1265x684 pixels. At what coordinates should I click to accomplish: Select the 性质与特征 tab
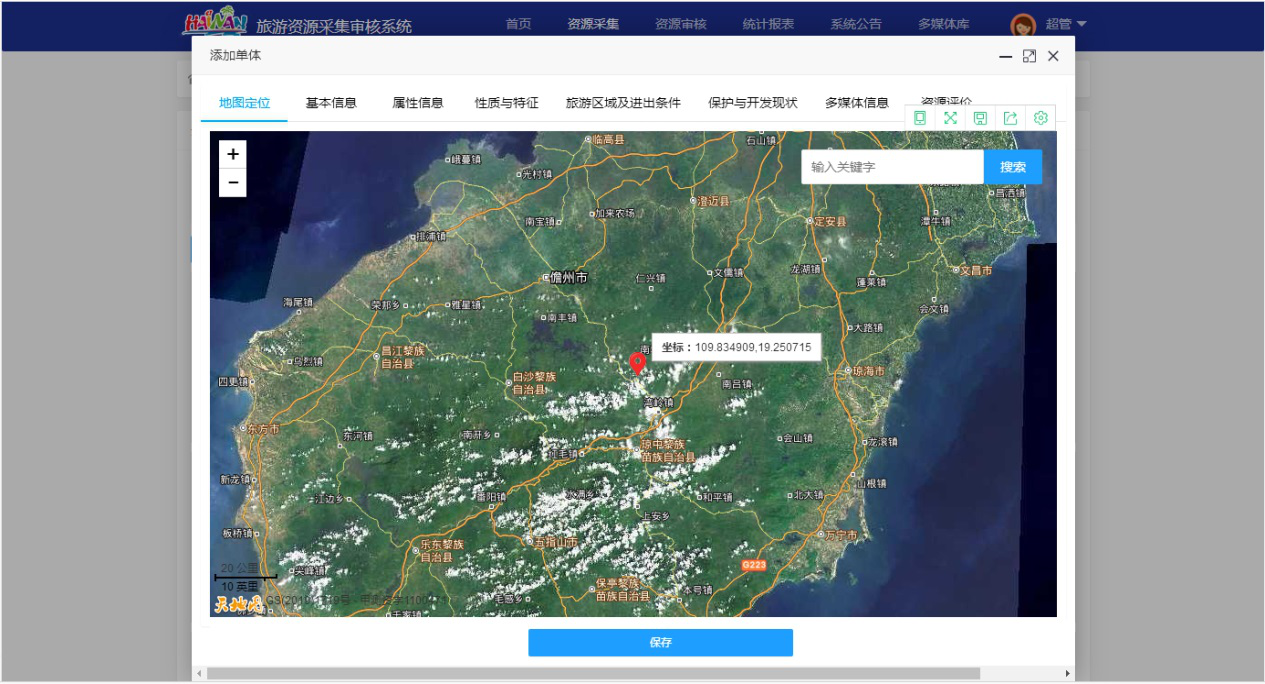(x=506, y=103)
